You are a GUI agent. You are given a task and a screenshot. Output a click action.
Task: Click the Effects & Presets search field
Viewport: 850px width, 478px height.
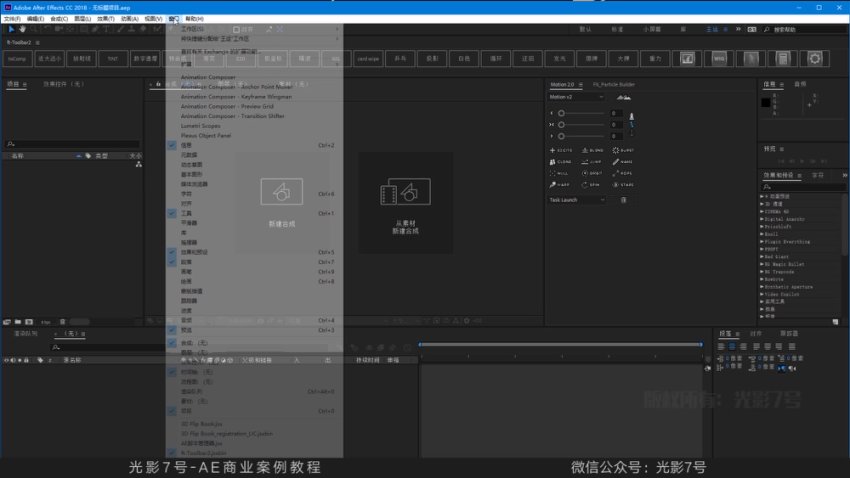coord(802,186)
